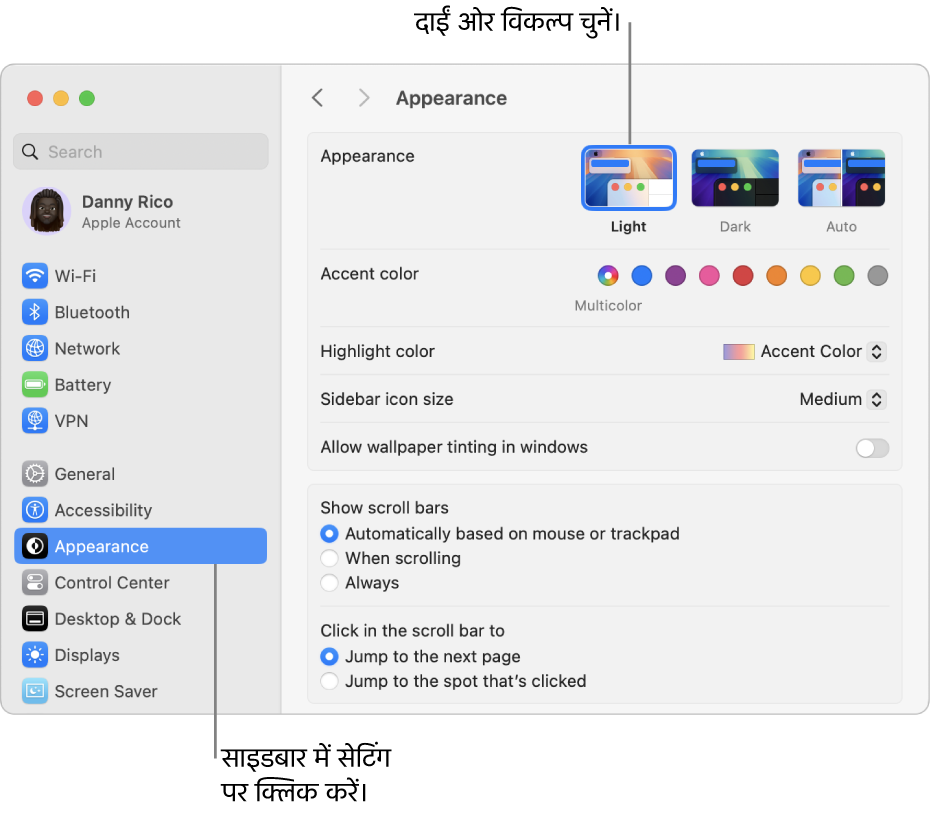Close the System Settings window
This screenshot has width=931, height=814.
coord(35,98)
